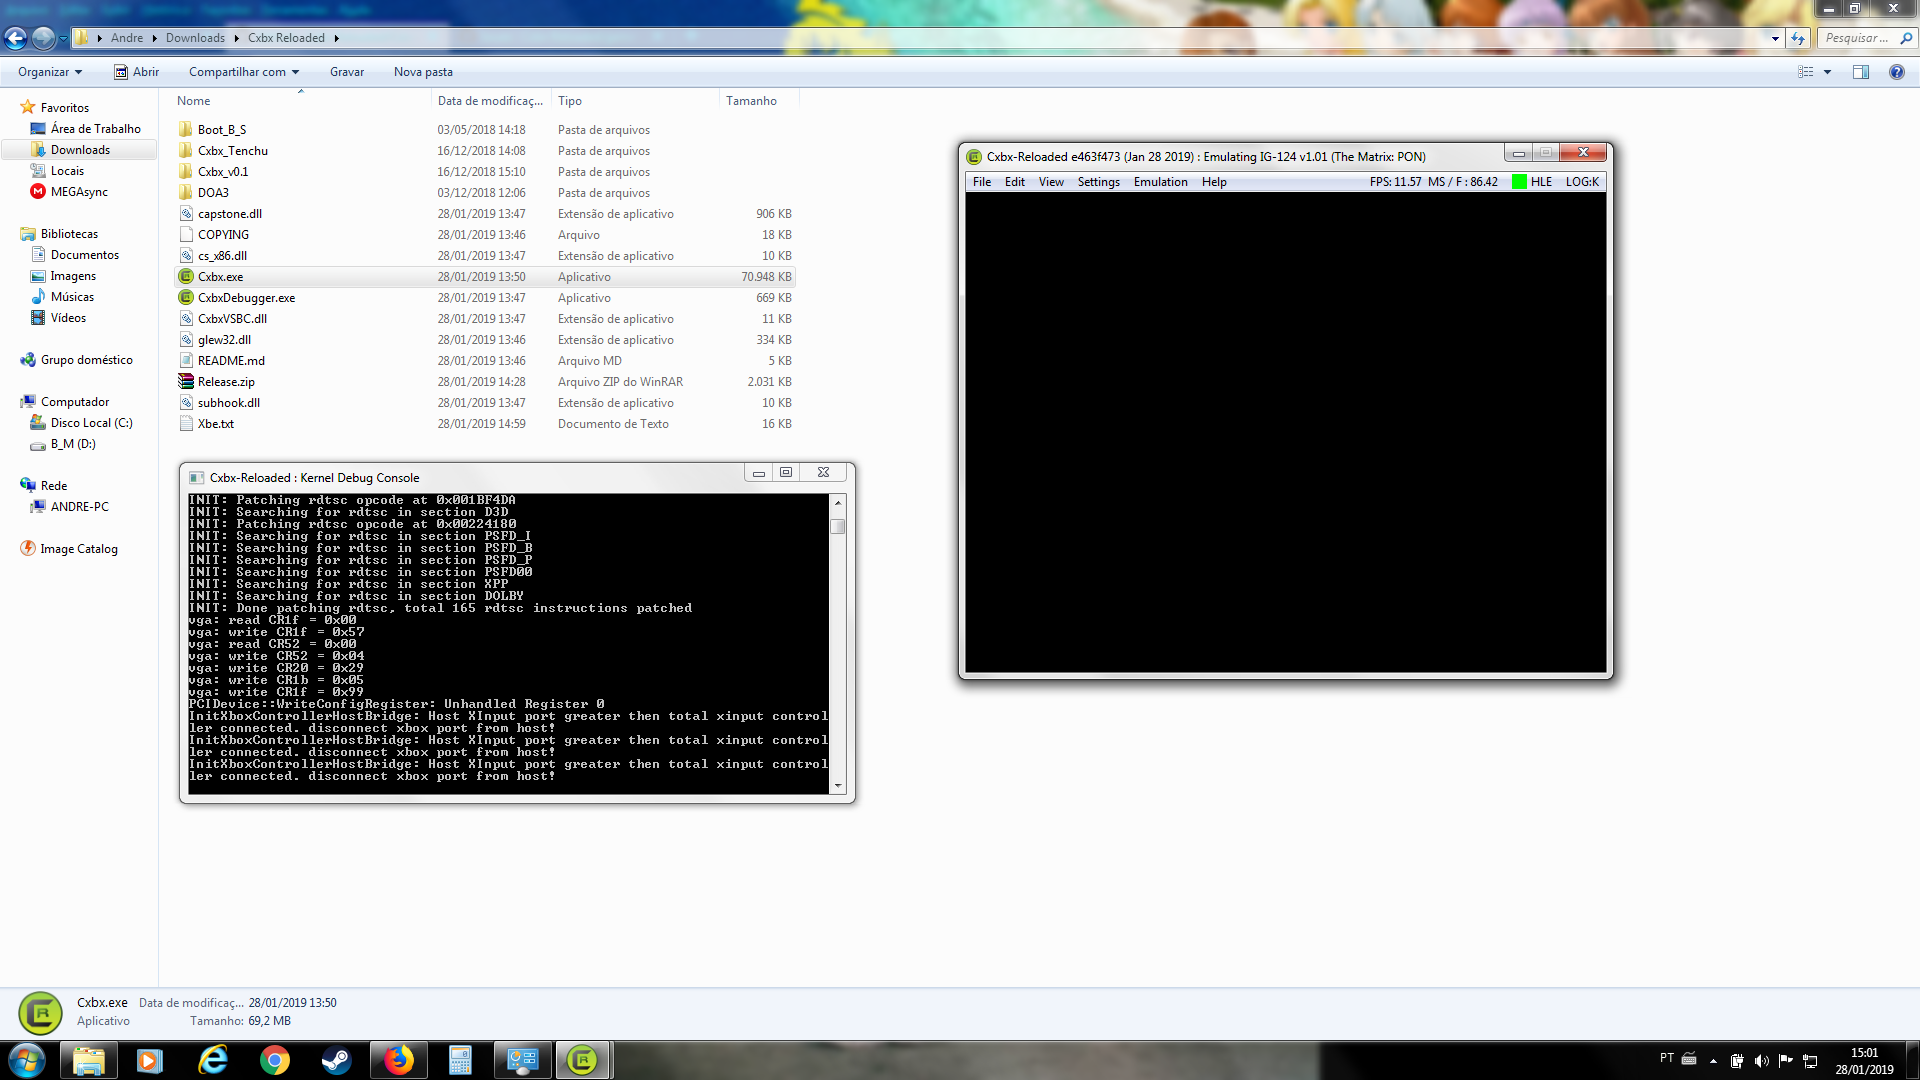
Task: Select Disco Local (C:) in the sidebar
Action: [x=81, y=423]
